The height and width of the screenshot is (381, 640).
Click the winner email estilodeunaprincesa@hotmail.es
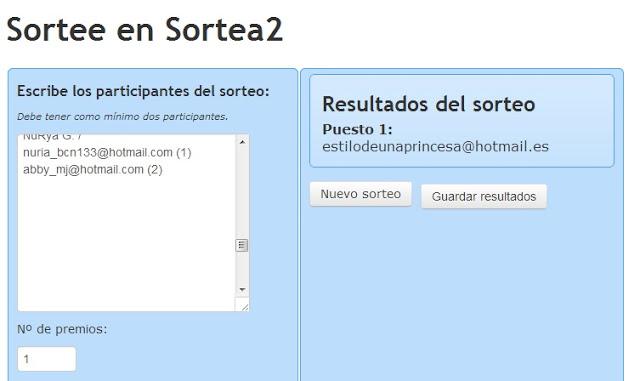tap(435, 147)
